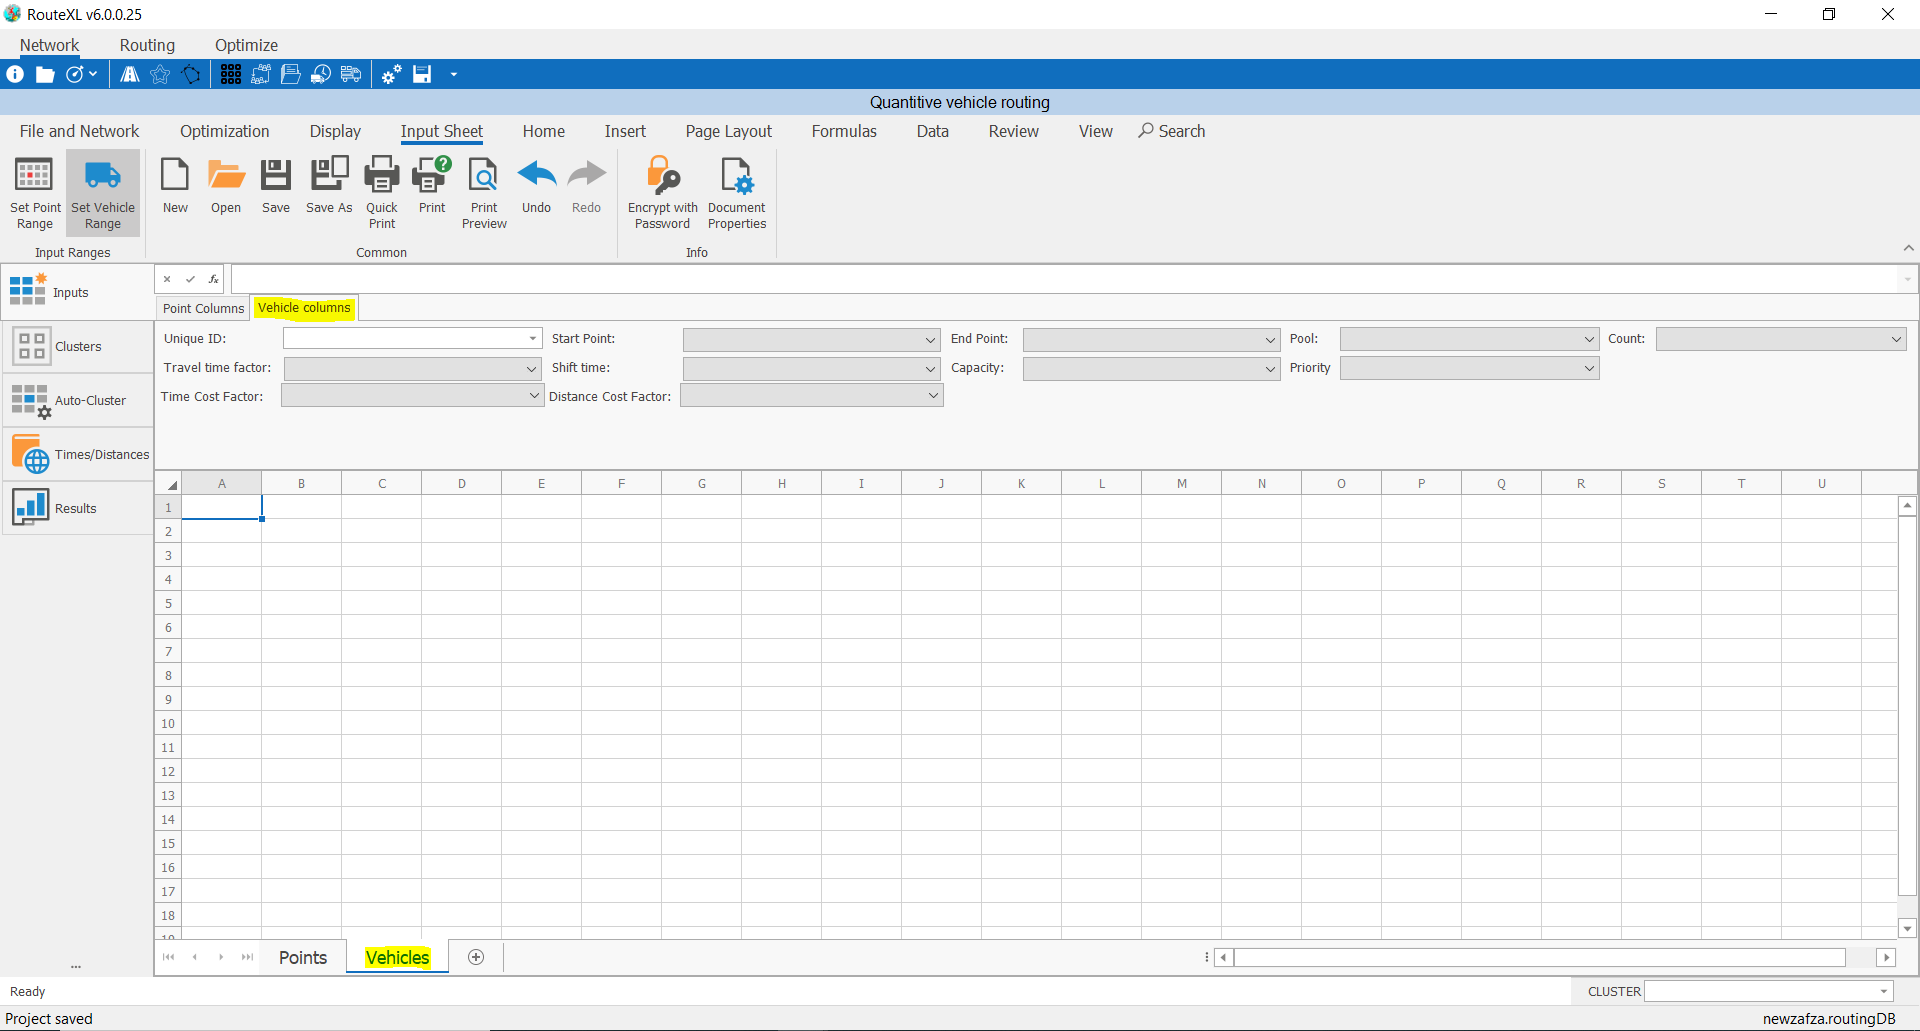Expand the Priority dropdown

(x=1589, y=369)
